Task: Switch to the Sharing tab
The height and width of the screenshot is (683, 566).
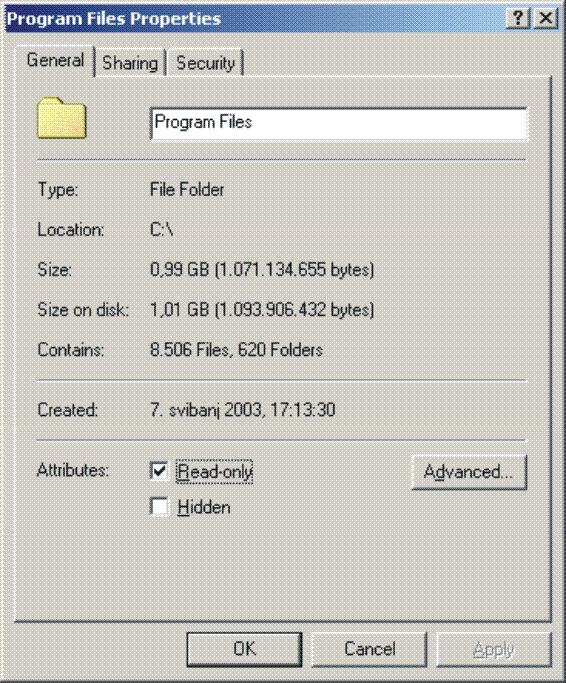Action: tap(130, 63)
